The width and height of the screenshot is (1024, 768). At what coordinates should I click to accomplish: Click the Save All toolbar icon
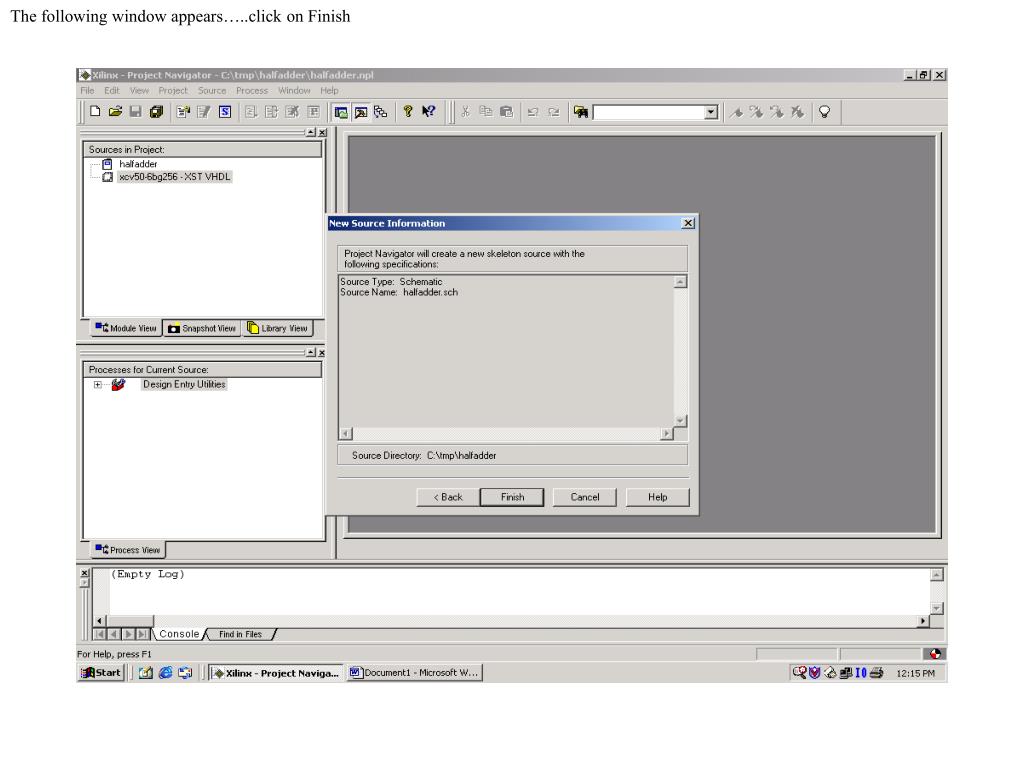tap(156, 112)
